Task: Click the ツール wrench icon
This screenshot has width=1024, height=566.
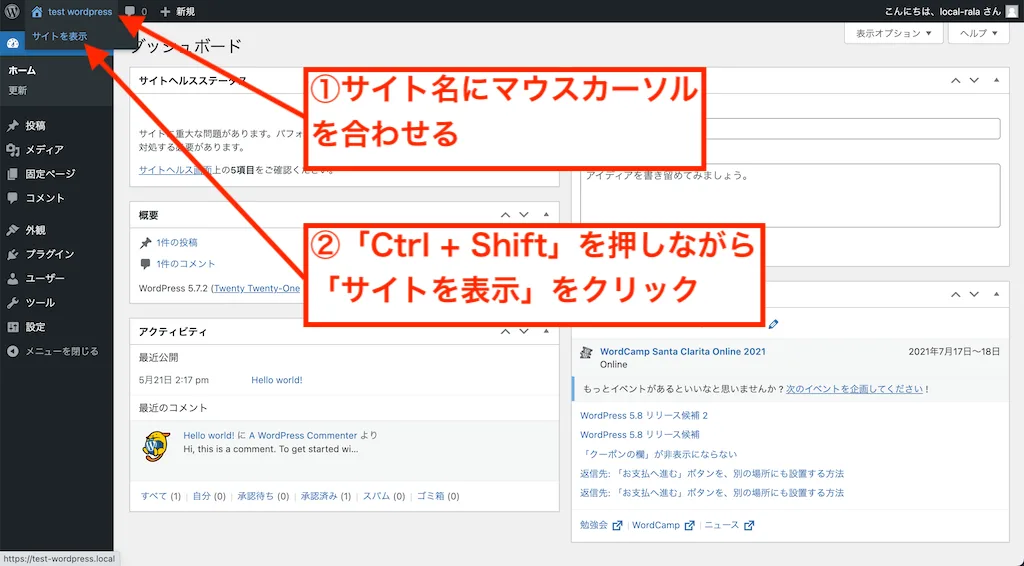Action: point(12,302)
